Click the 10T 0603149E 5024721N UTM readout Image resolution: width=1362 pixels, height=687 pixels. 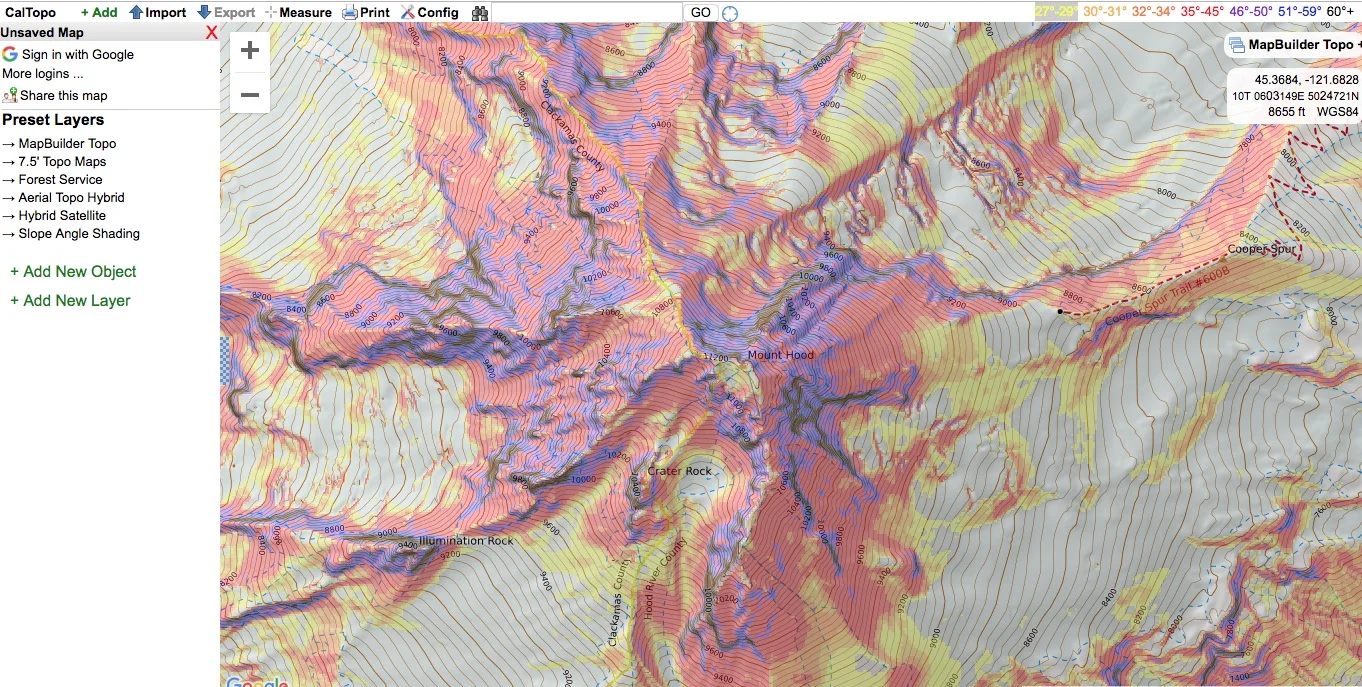1295,96
